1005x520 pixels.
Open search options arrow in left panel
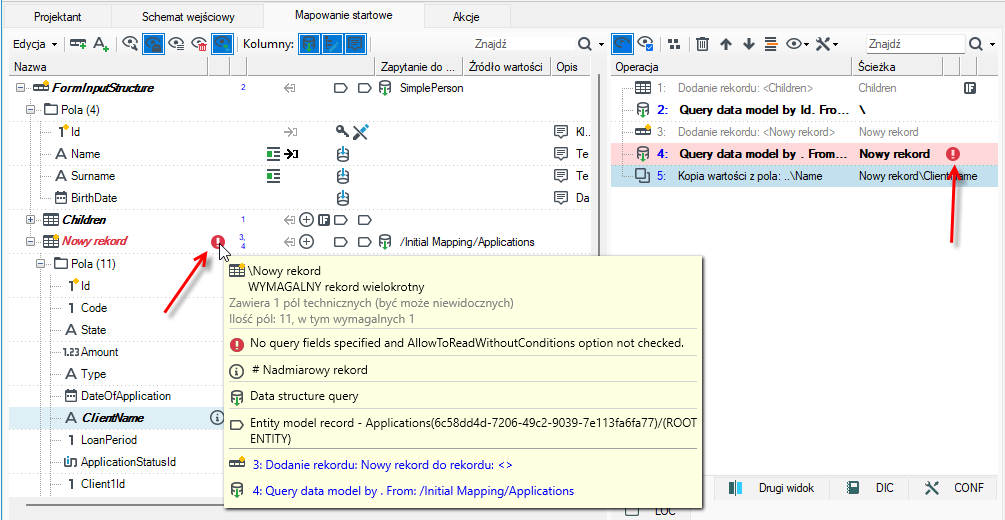coord(601,44)
